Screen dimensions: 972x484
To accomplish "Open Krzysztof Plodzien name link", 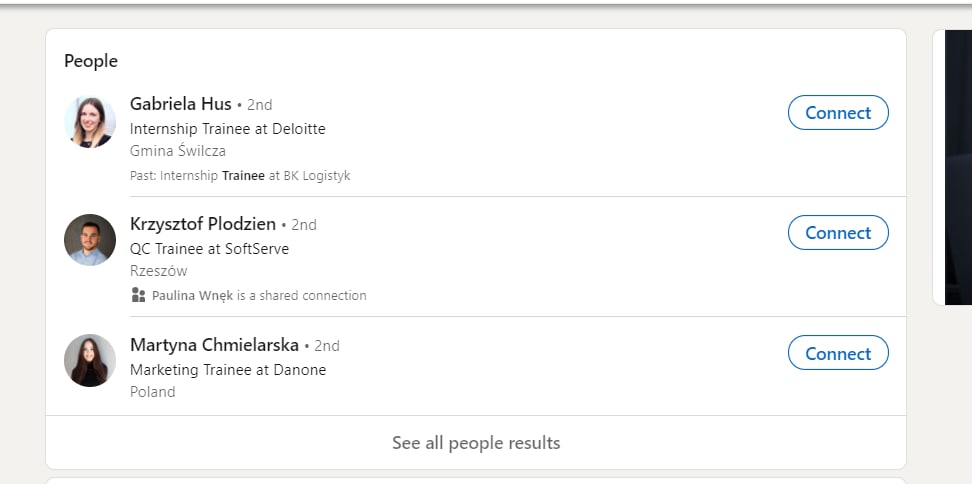I will (x=203, y=224).
